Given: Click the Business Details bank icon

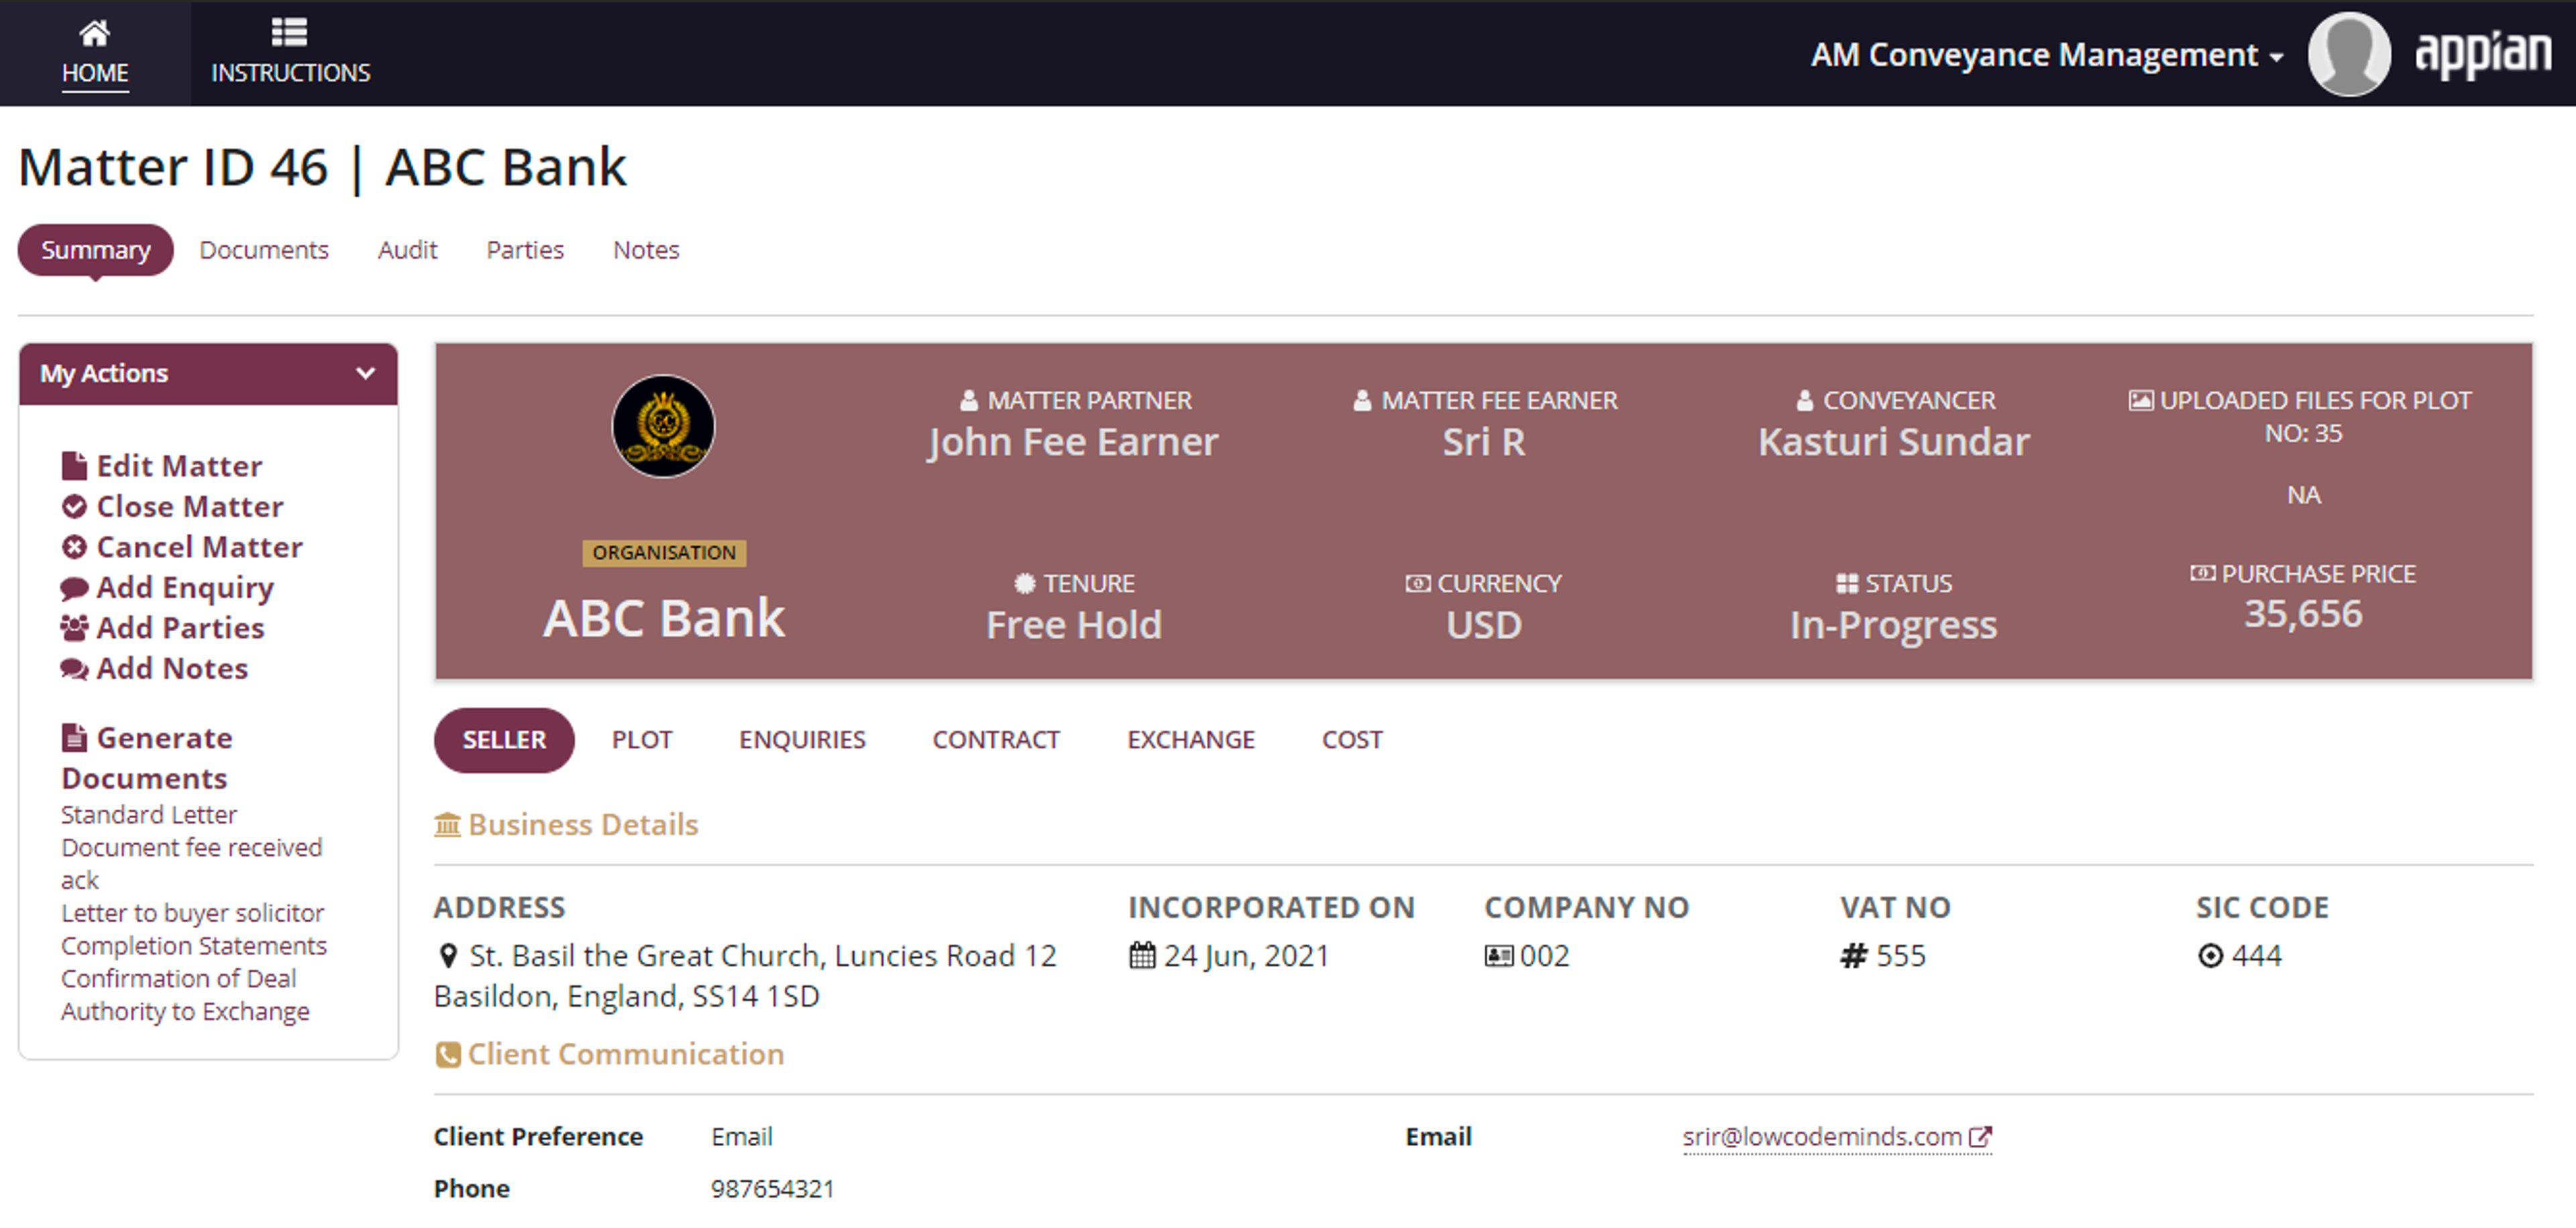Looking at the screenshot, I should (x=447, y=825).
